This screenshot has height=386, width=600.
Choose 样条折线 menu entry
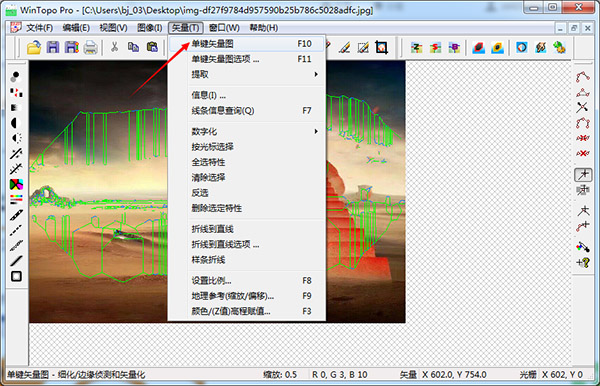tap(247, 260)
